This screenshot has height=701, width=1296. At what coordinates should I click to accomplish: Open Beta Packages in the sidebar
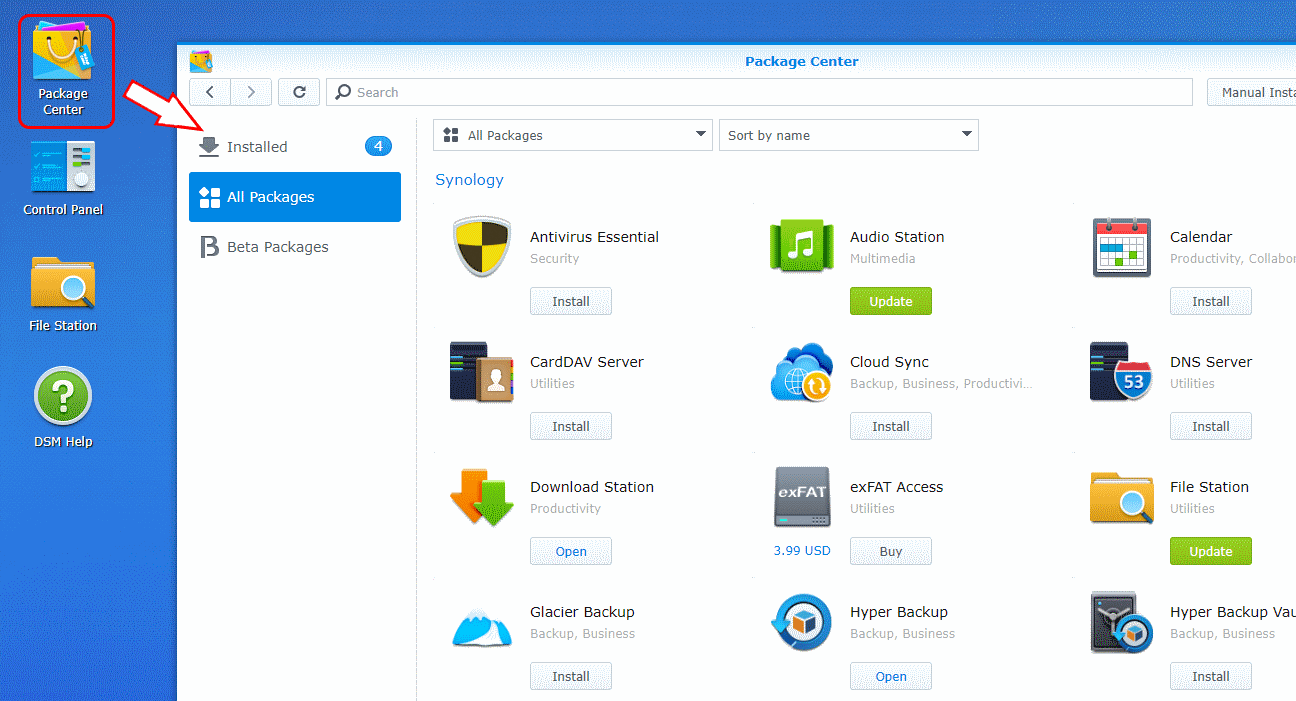pyautogui.click(x=295, y=247)
